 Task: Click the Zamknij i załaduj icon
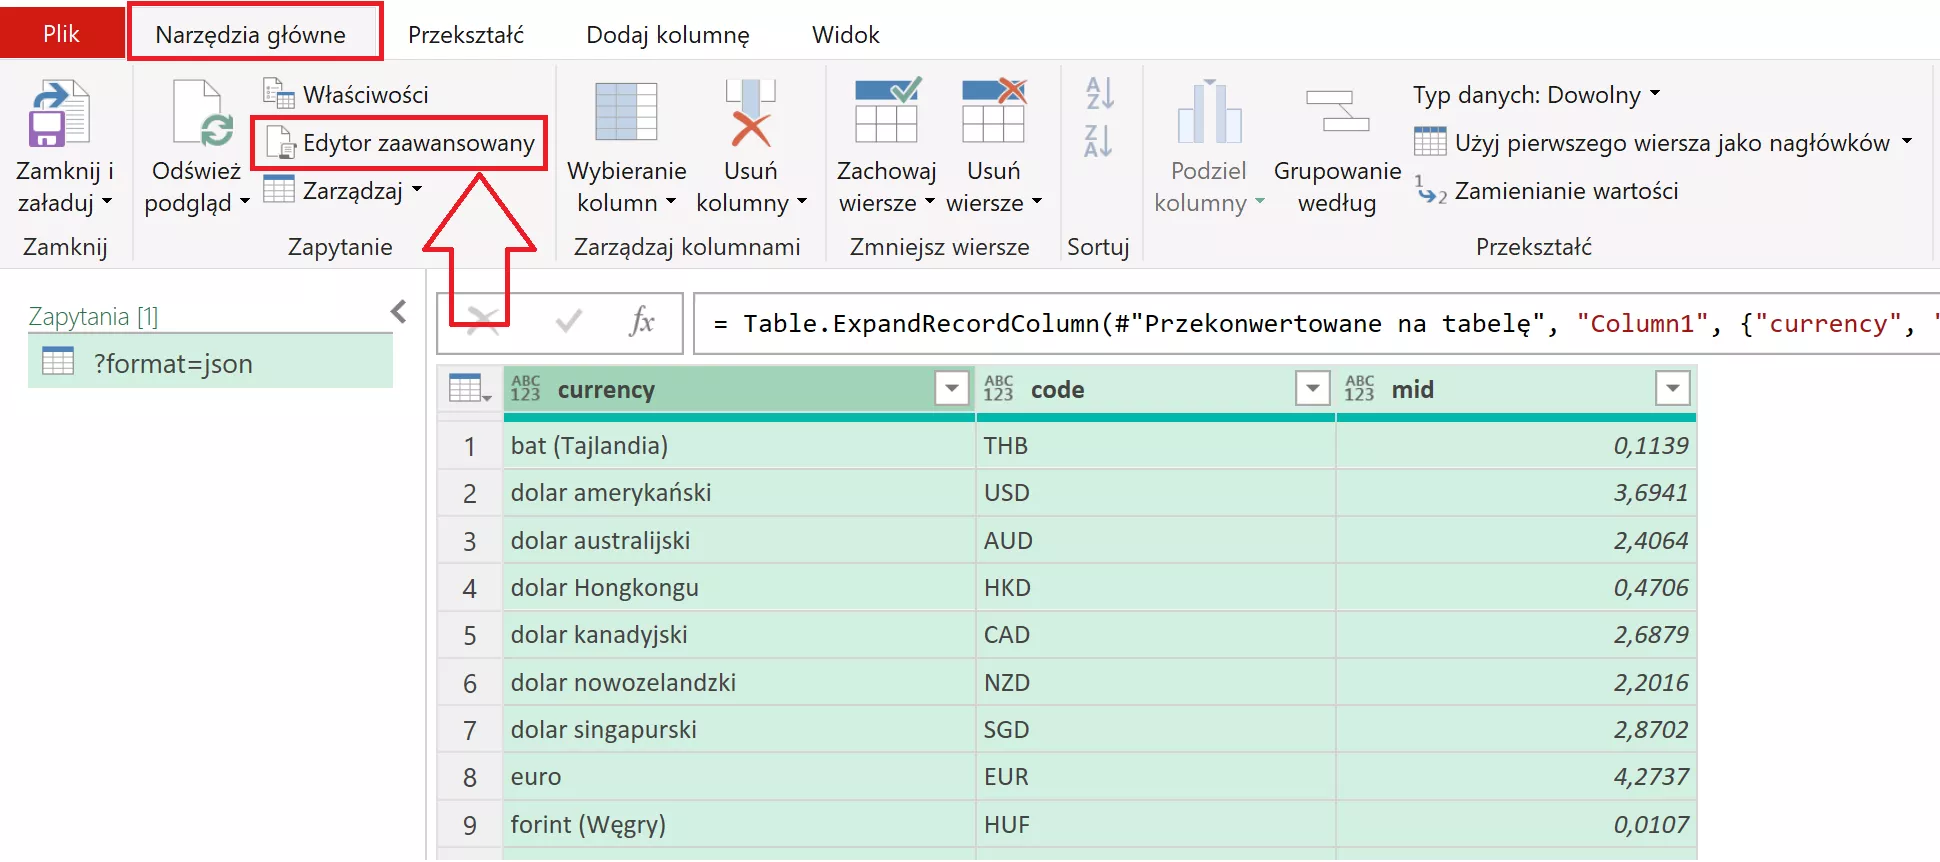coord(60,113)
